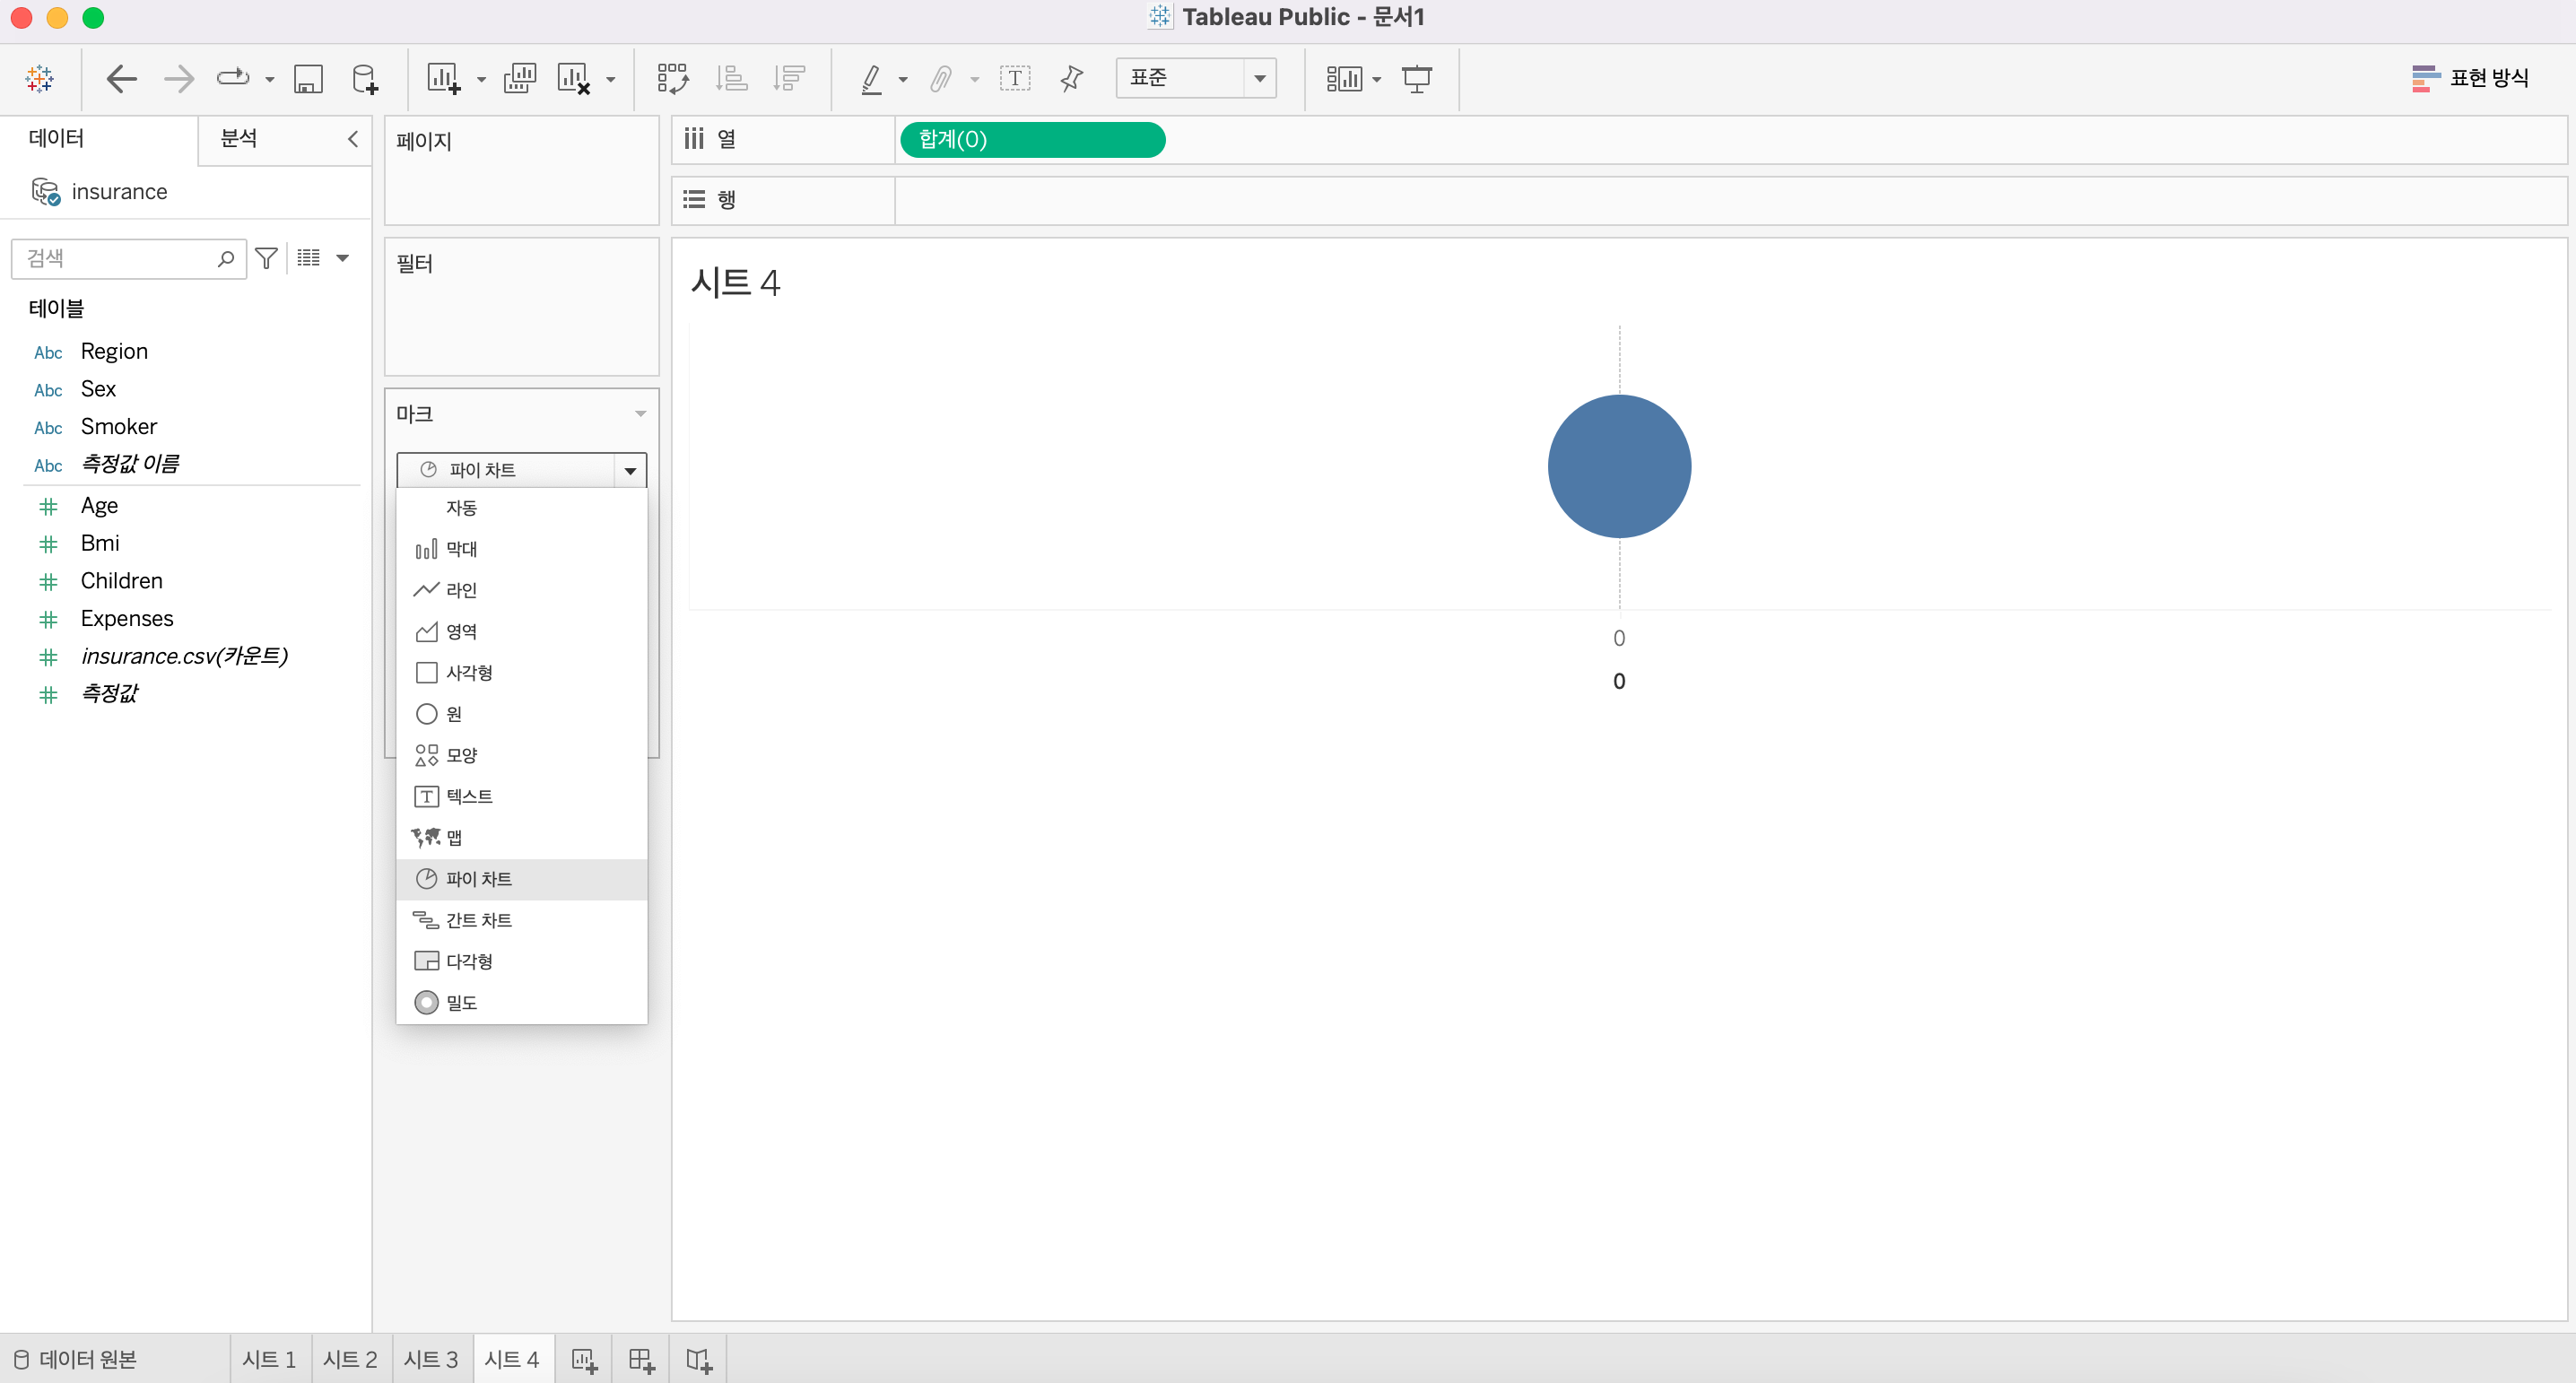Viewport: 2576px width, 1383px height.
Task: Click the blue pie chart mark
Action: [1618, 466]
